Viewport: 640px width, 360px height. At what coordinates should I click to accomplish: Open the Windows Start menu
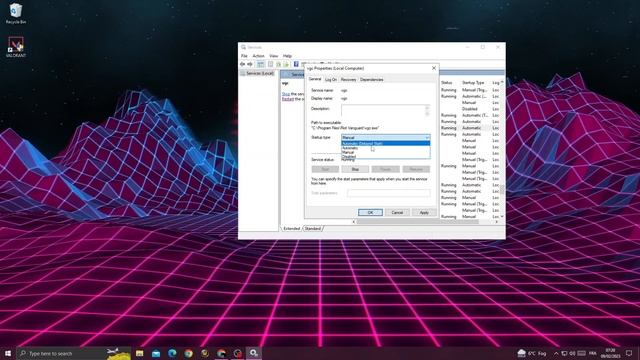click(x=8, y=353)
